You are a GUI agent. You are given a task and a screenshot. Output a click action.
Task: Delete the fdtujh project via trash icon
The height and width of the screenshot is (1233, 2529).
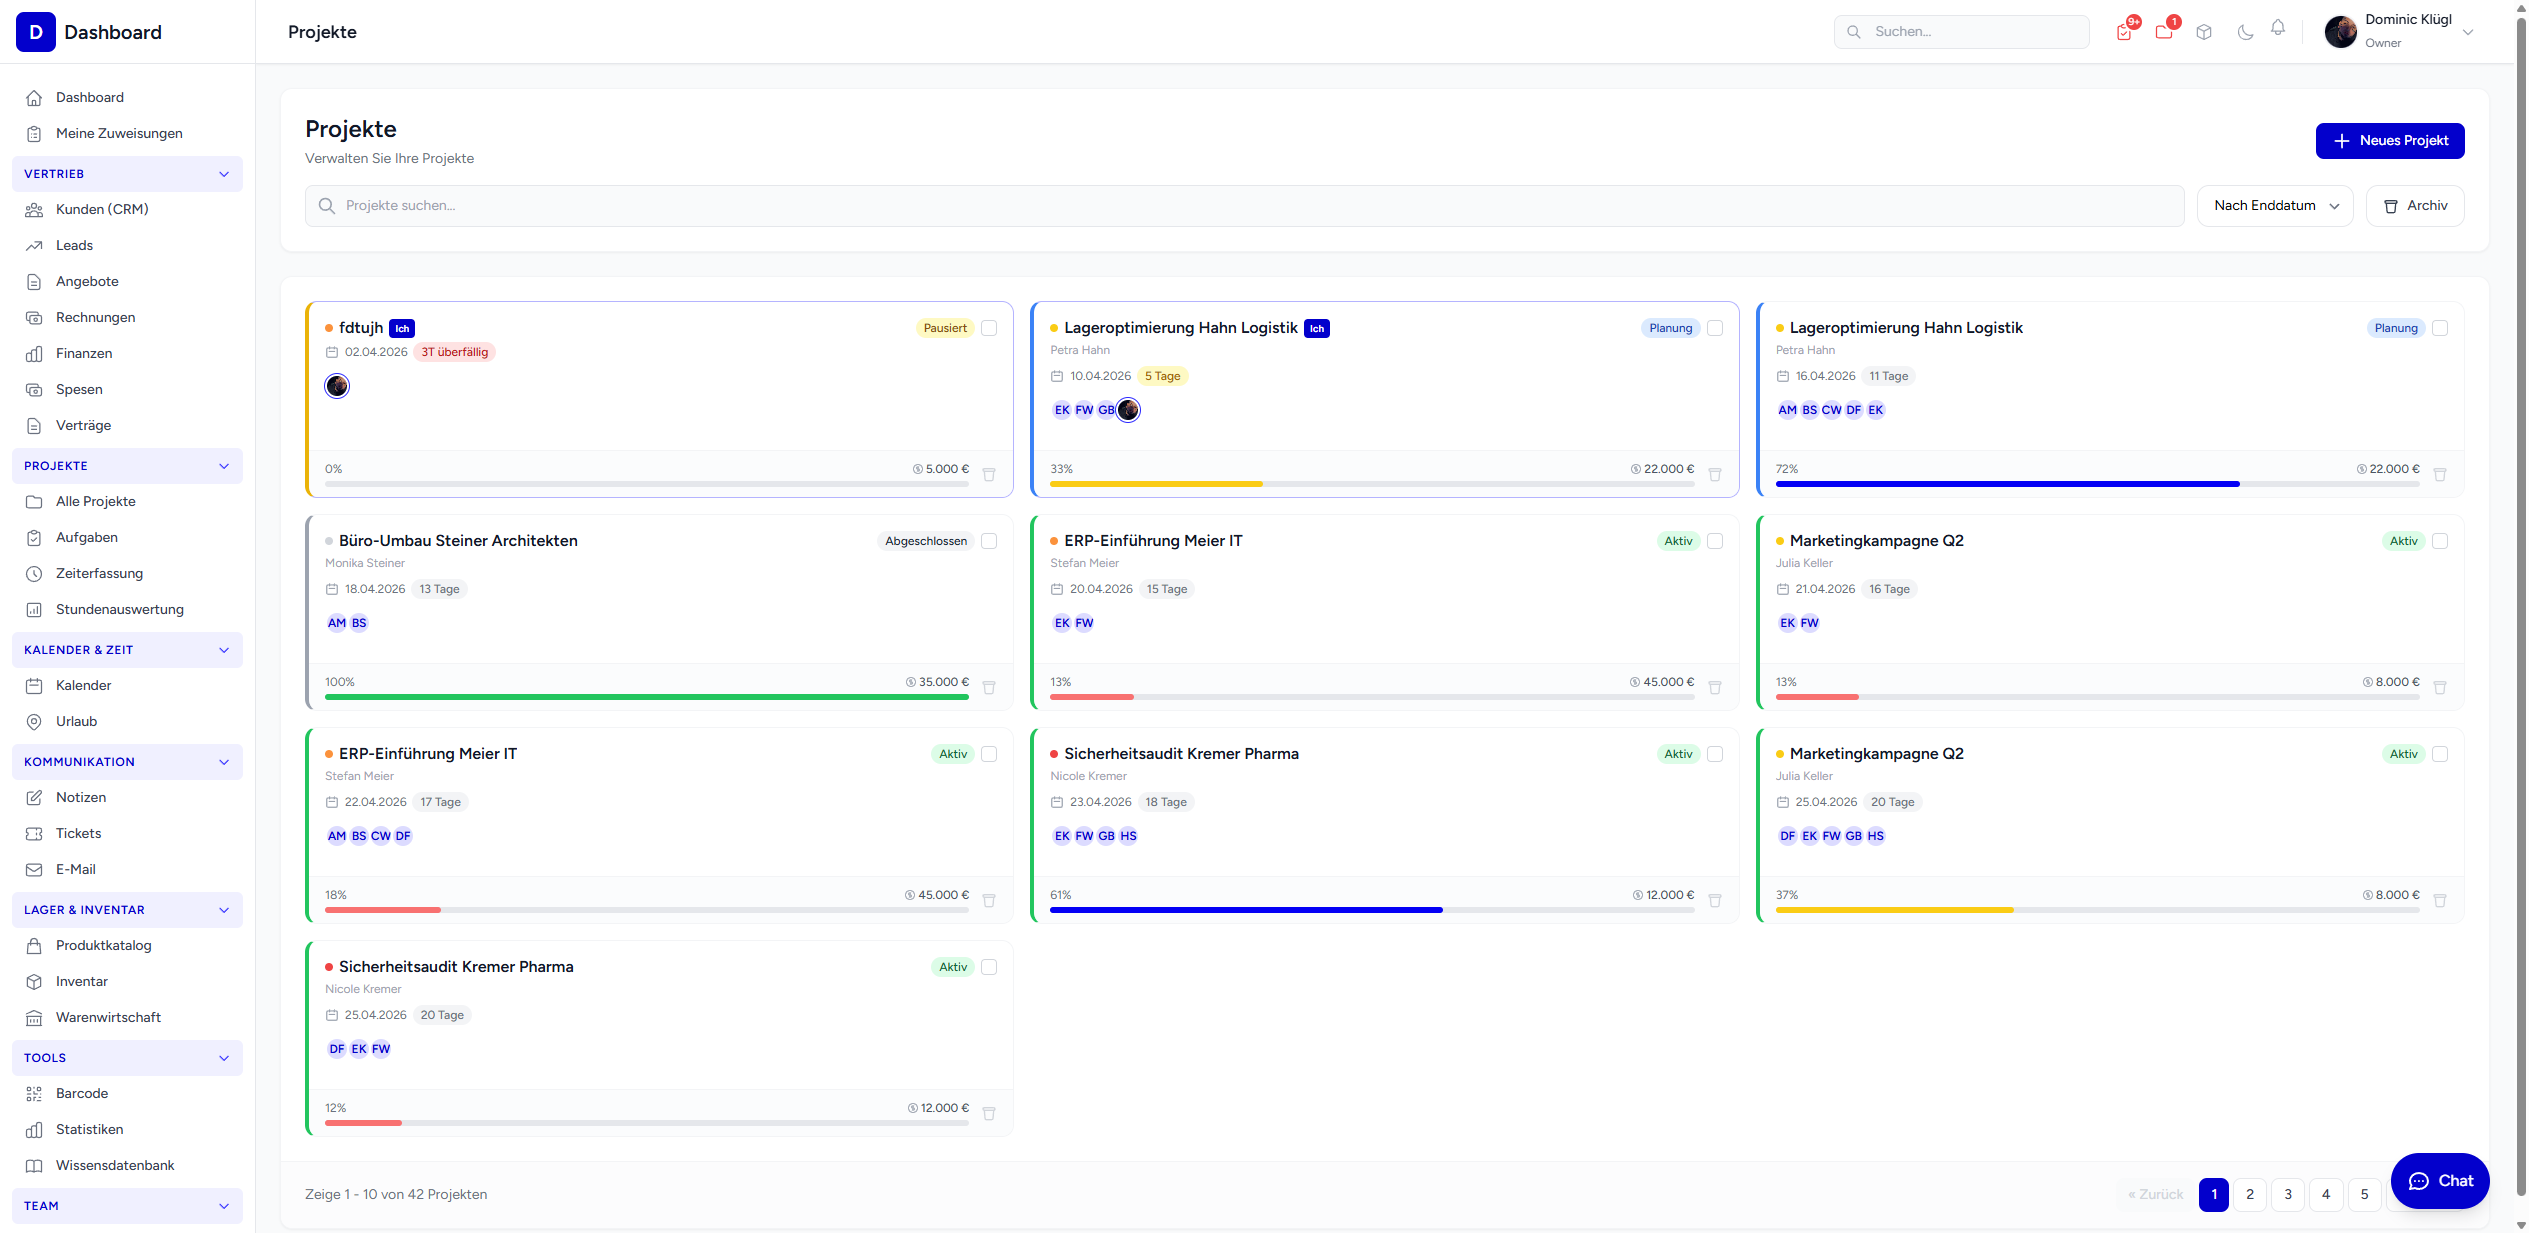click(x=989, y=475)
